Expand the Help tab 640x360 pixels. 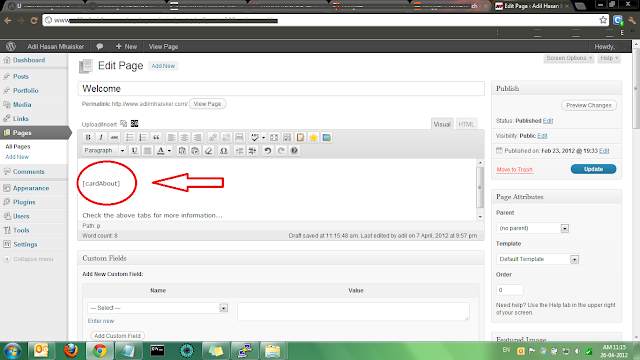coord(609,58)
